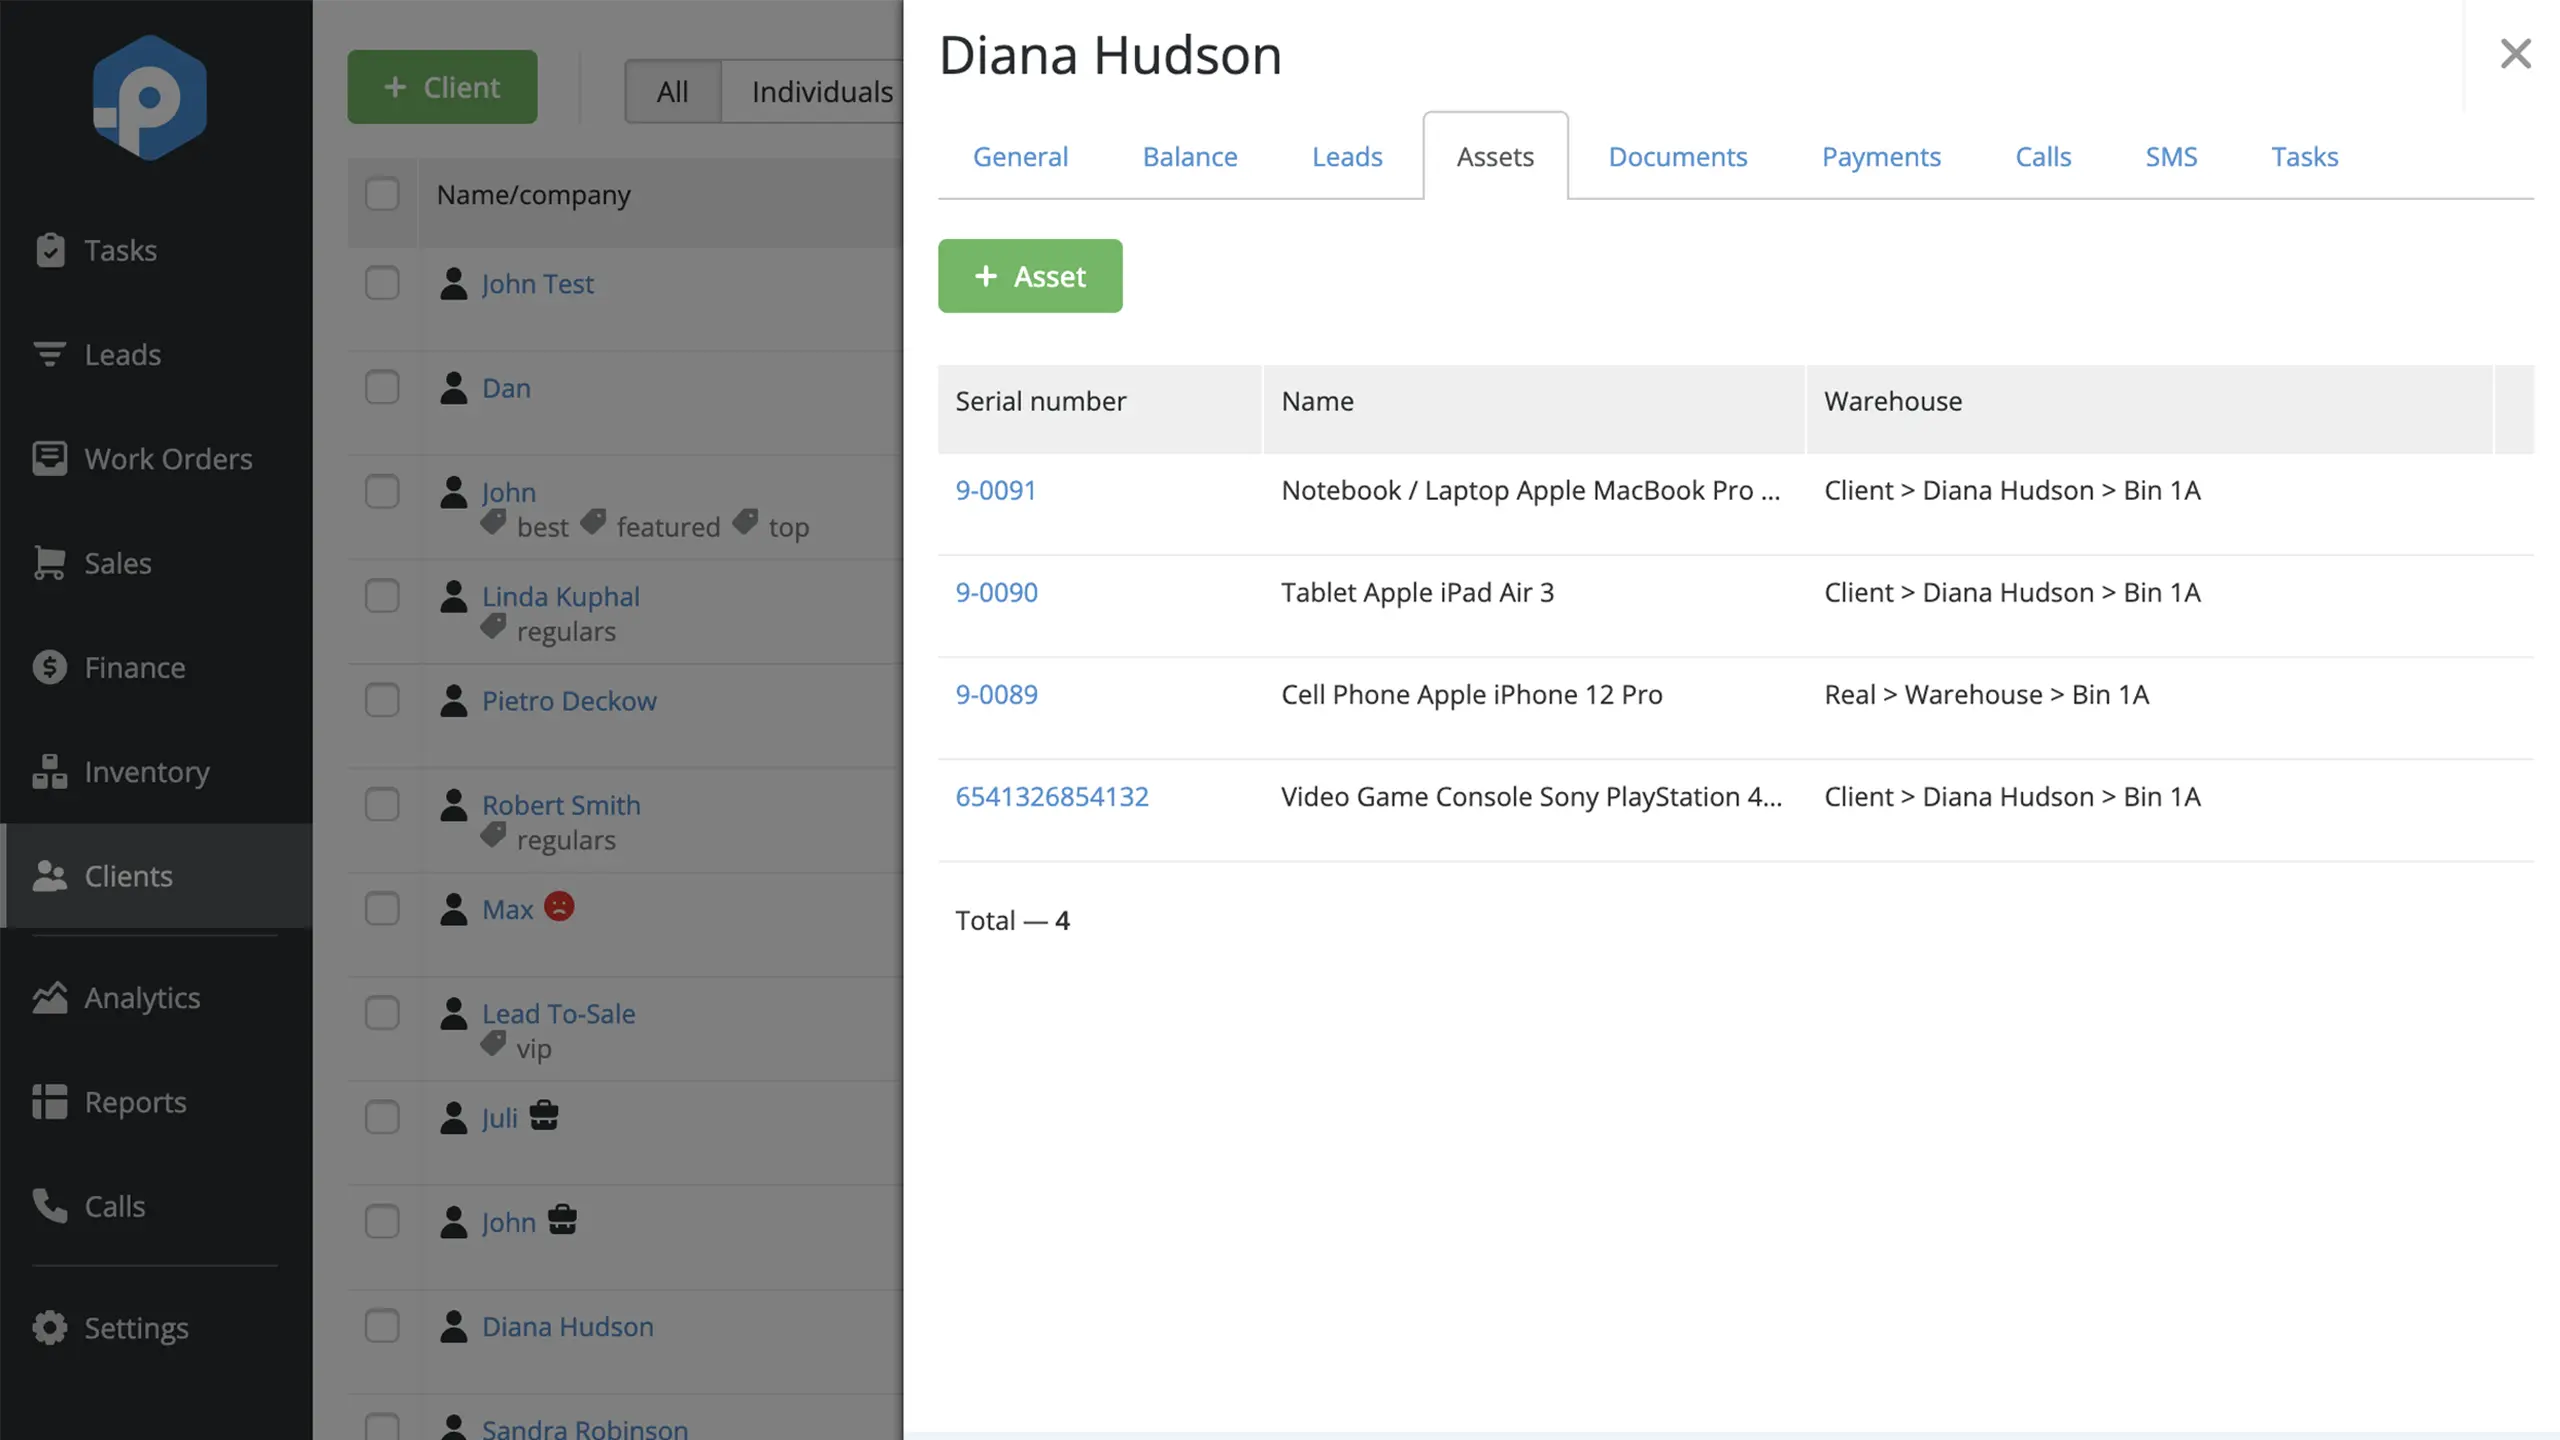Check the Max row checkbox
This screenshot has width=2560, height=1440.
[382, 909]
